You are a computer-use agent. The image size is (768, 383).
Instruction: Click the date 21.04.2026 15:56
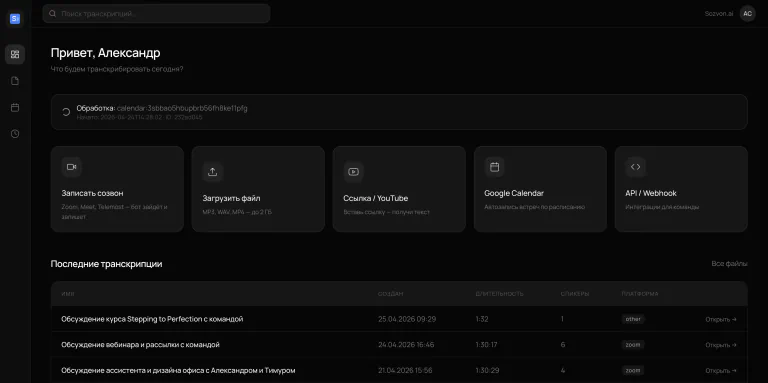coord(405,371)
